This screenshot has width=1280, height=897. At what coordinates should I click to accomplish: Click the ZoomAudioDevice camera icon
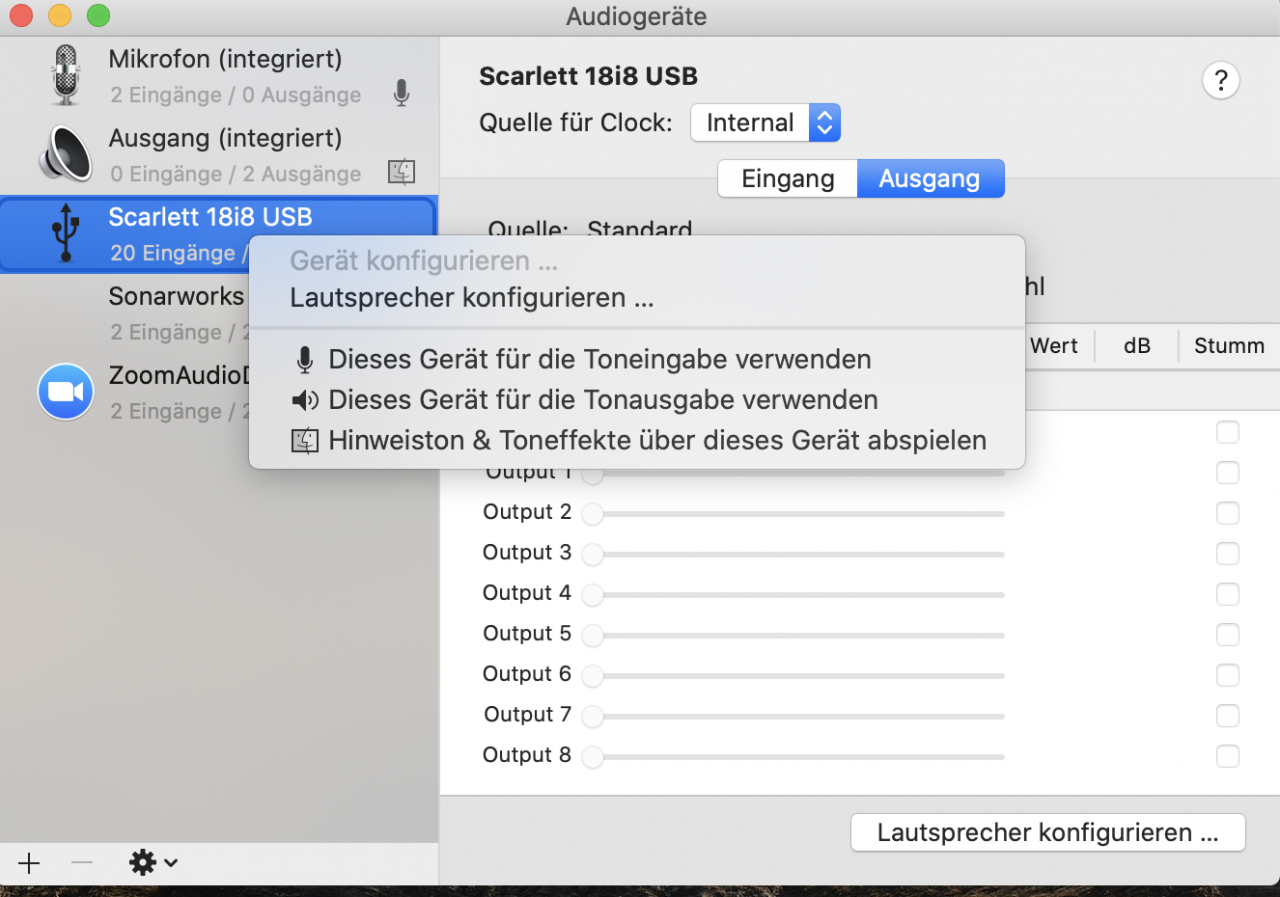[66, 391]
